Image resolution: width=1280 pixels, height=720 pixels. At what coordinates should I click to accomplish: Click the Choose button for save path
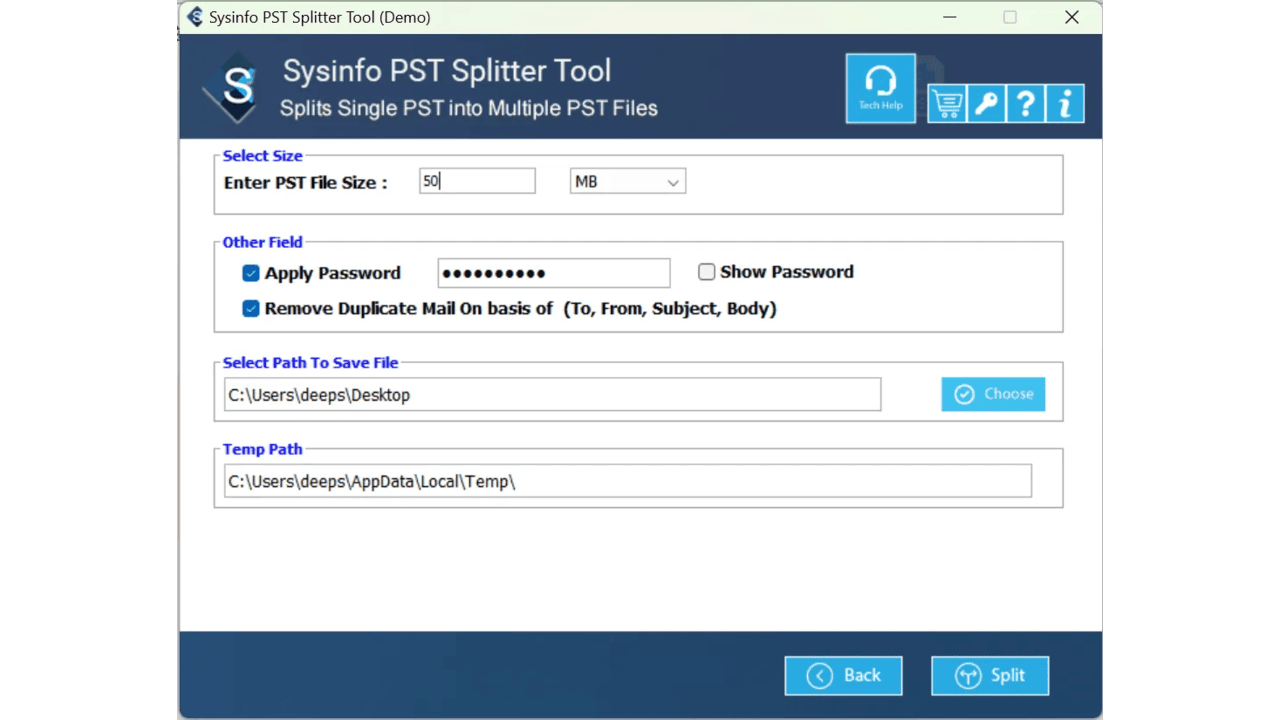tap(993, 394)
